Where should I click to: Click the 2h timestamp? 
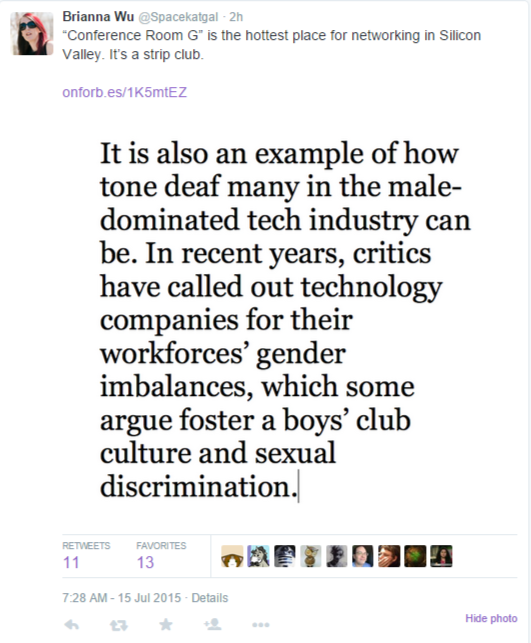[x=236, y=17]
